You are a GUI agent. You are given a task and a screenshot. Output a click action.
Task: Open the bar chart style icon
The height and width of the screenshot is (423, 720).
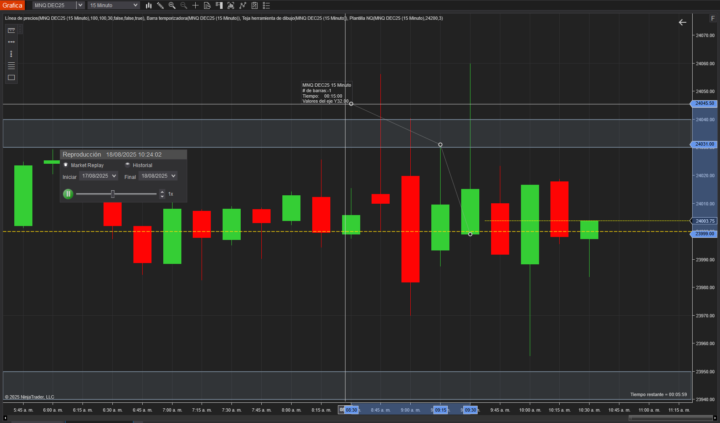[x=149, y=6]
